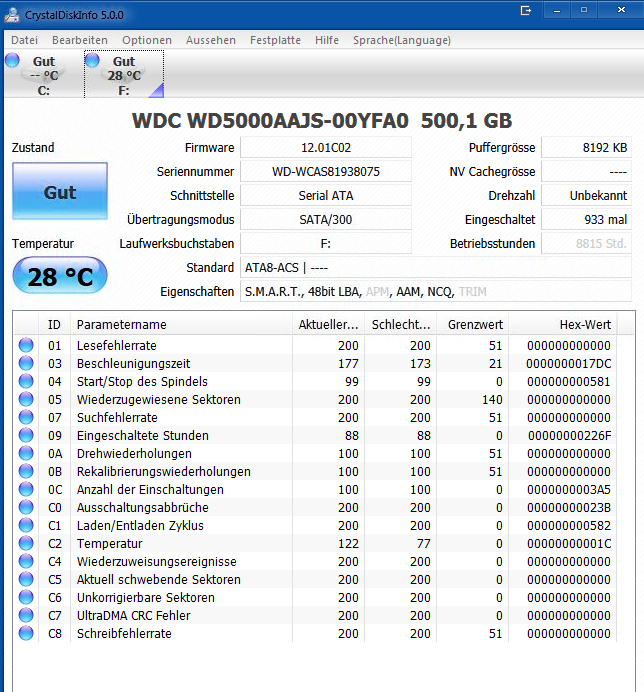644x692 pixels.
Task: Click the Betriebsstunden field 8815 Std.
Action: 586,244
